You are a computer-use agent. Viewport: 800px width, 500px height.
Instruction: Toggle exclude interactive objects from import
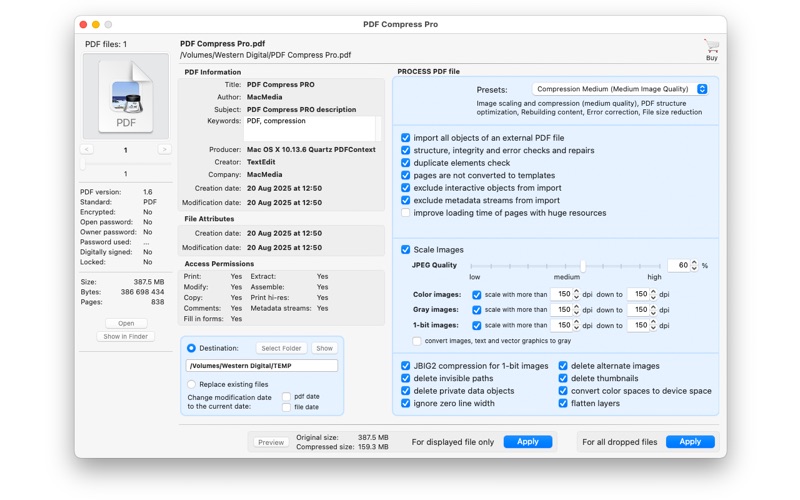(406, 188)
